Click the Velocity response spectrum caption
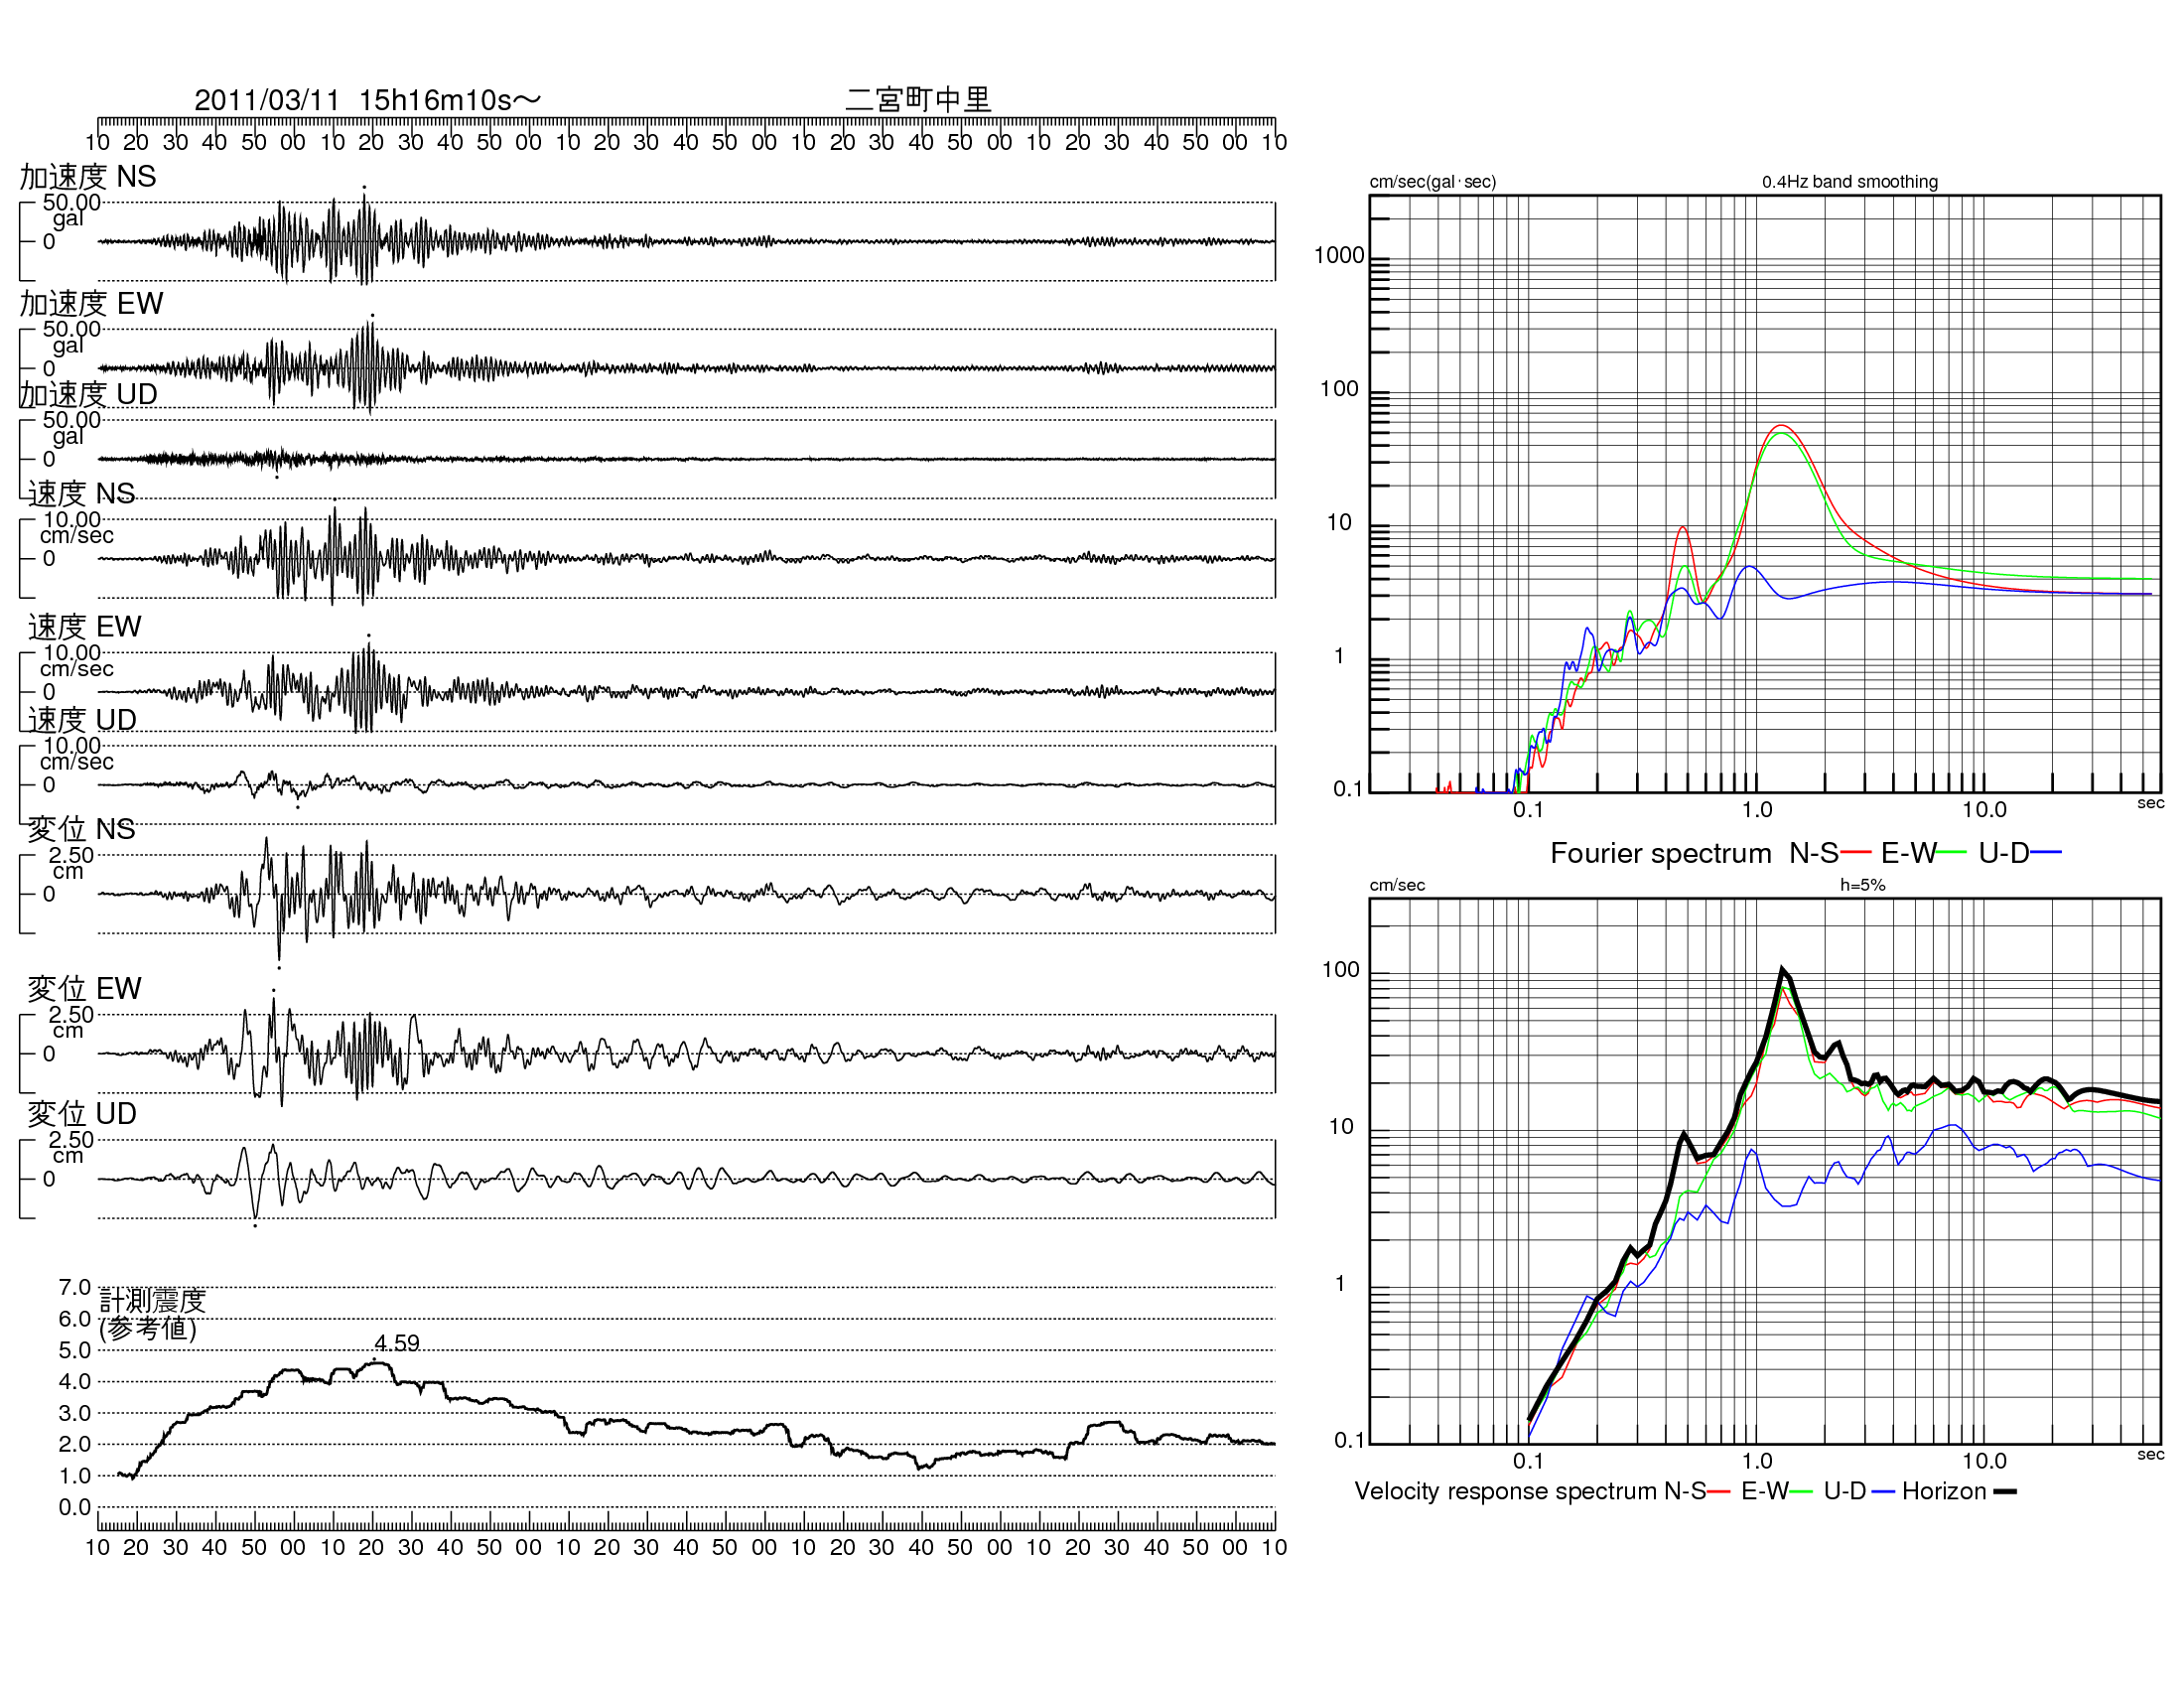This screenshot has height=1688, width=2184. click(x=1506, y=1491)
